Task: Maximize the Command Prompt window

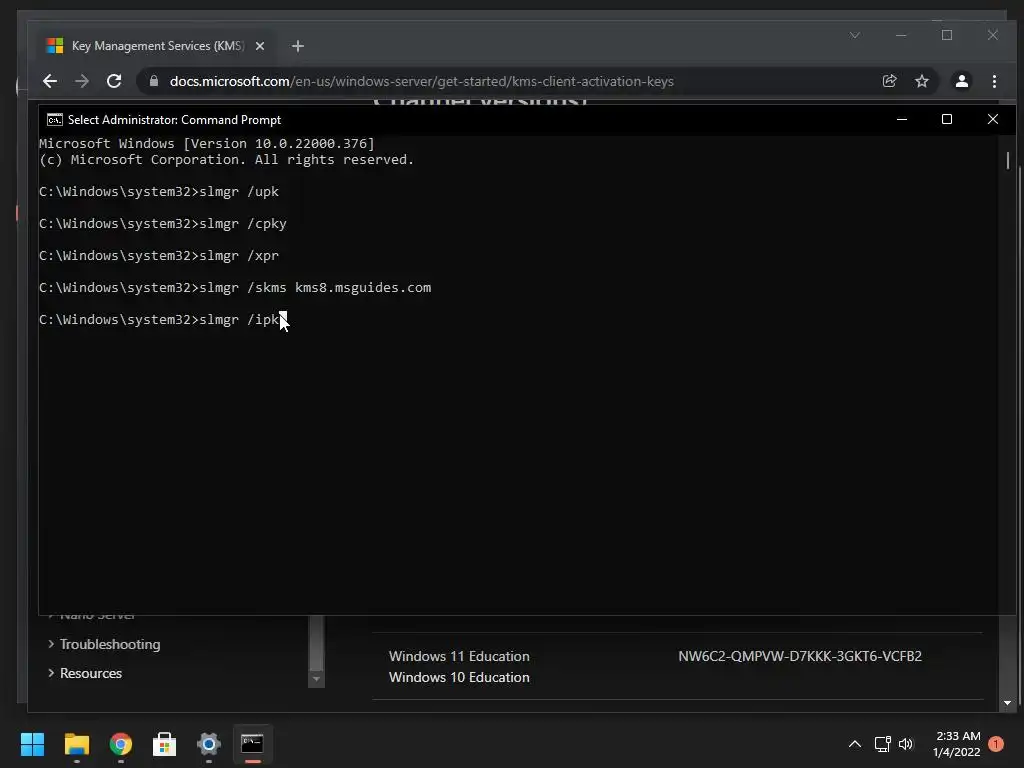Action: (x=946, y=119)
